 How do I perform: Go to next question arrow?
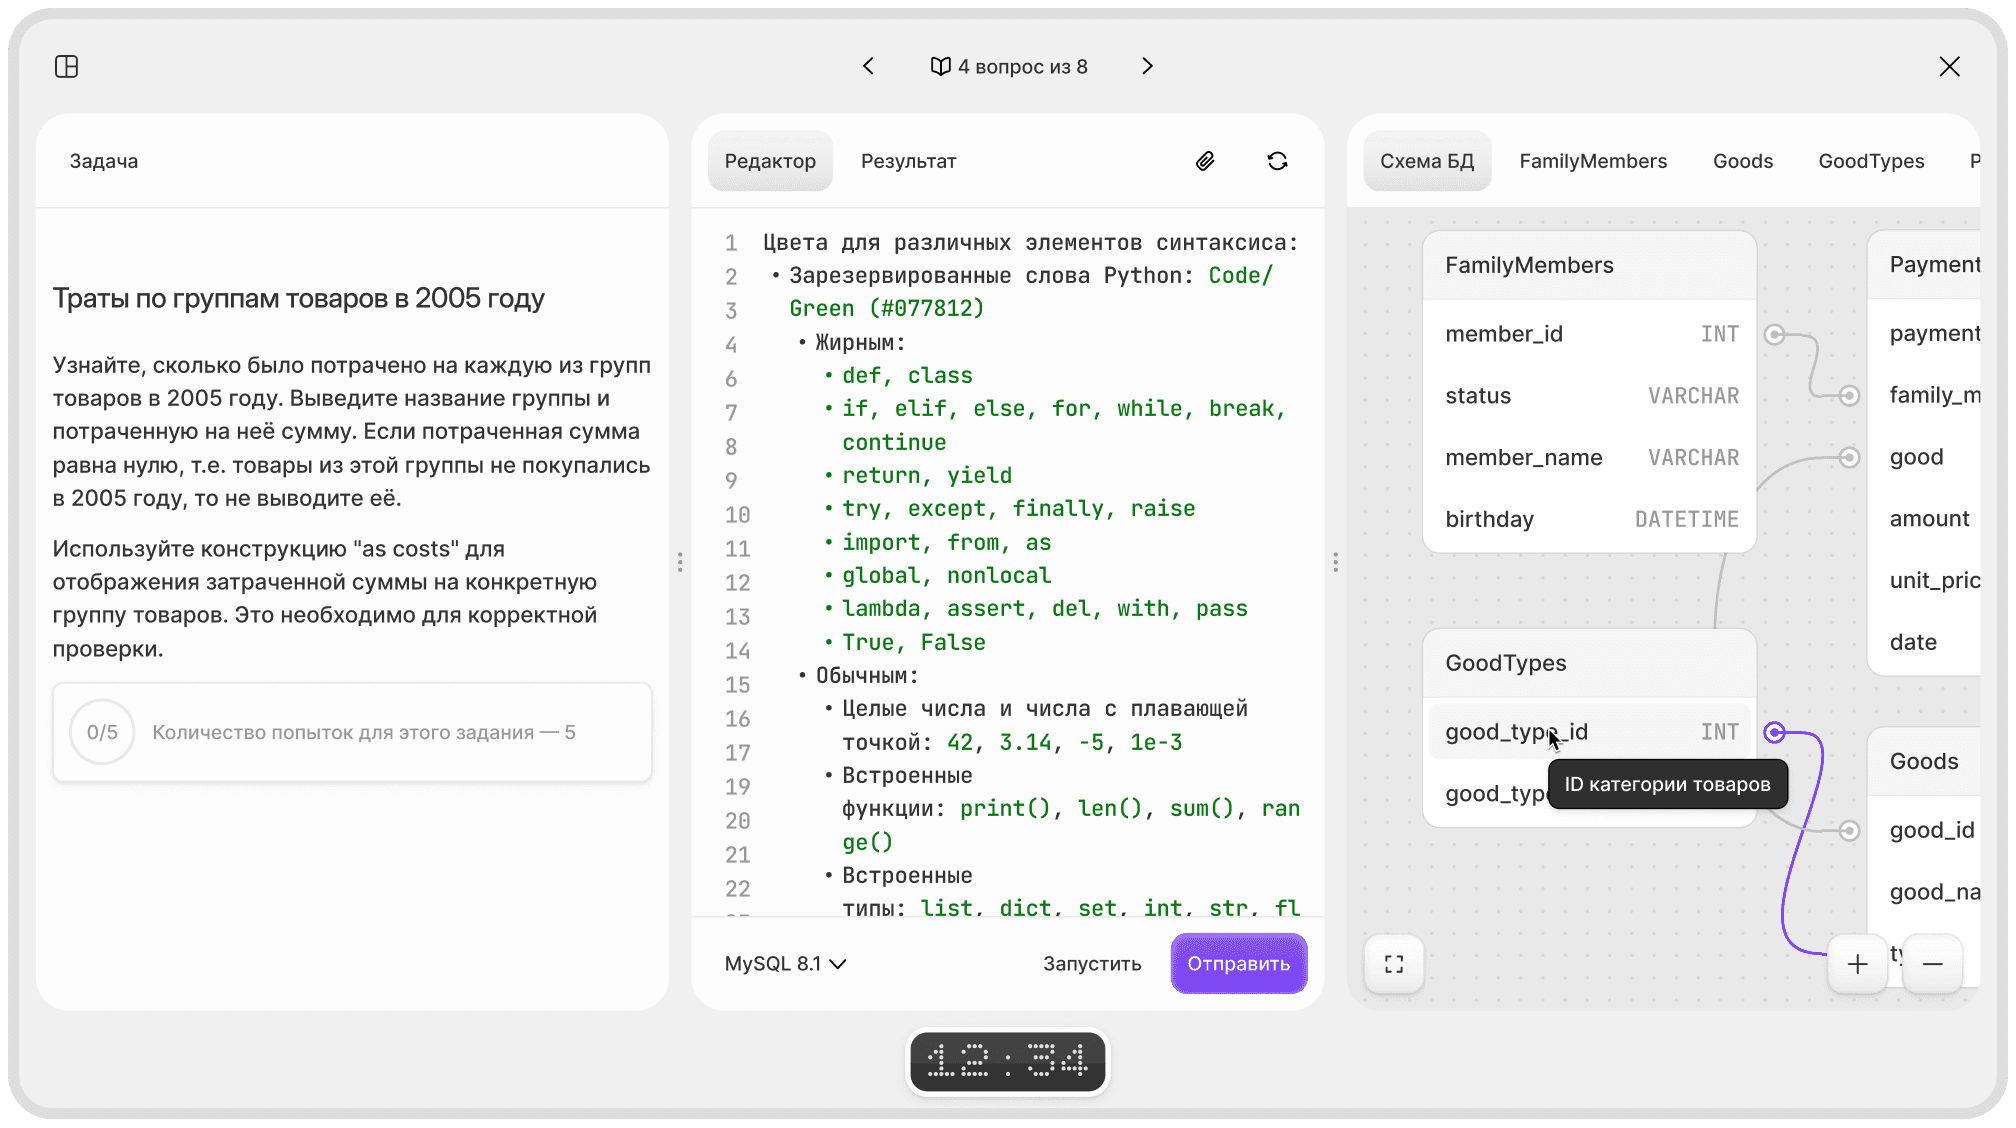[1147, 66]
